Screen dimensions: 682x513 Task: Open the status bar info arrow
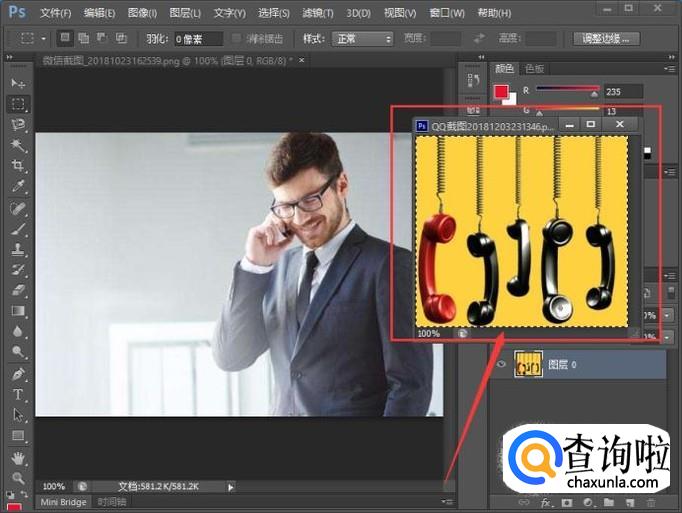click(231, 487)
